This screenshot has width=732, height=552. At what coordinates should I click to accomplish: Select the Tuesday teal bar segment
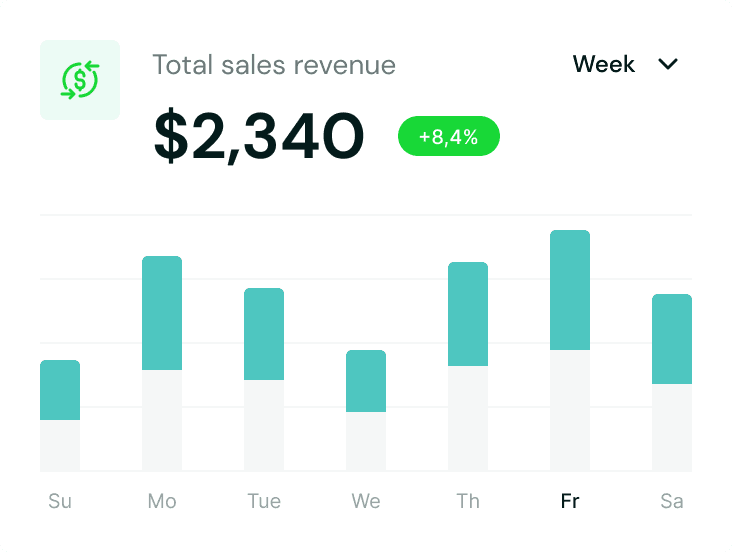(x=264, y=334)
